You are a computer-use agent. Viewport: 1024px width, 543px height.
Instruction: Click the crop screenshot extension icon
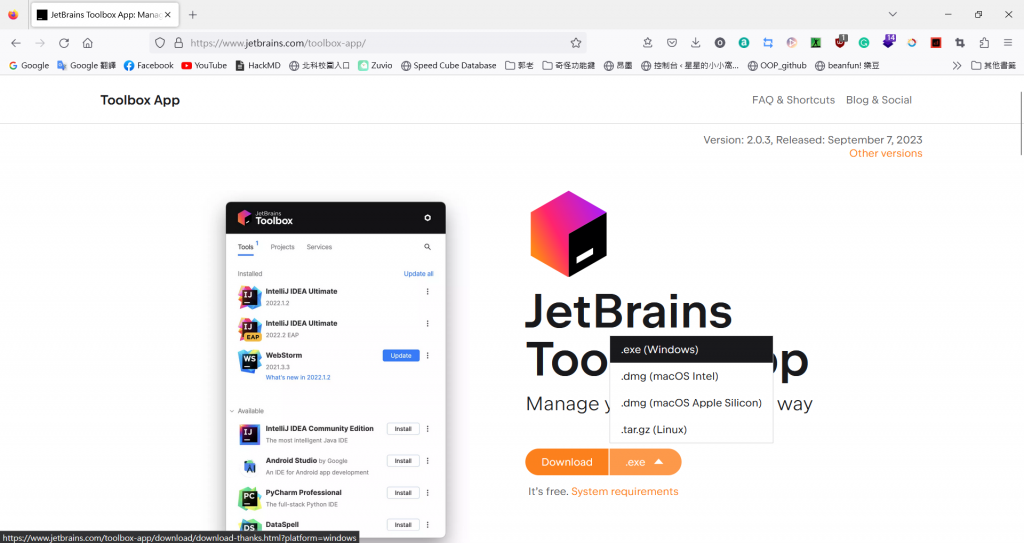tap(960, 43)
